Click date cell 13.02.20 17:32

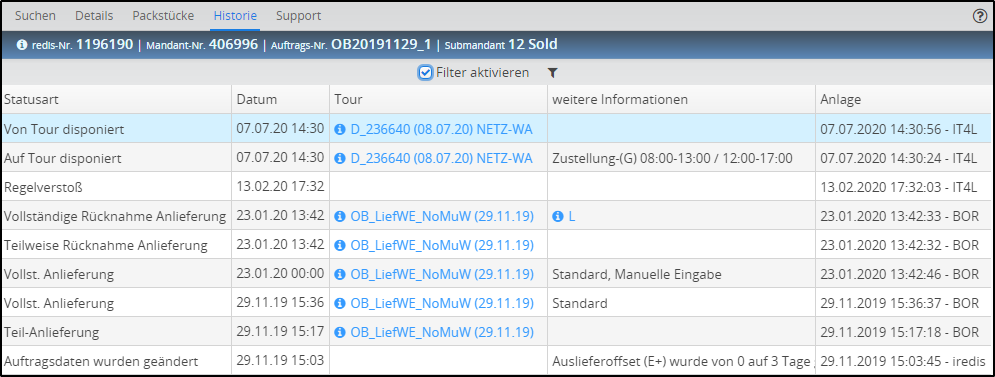click(280, 187)
